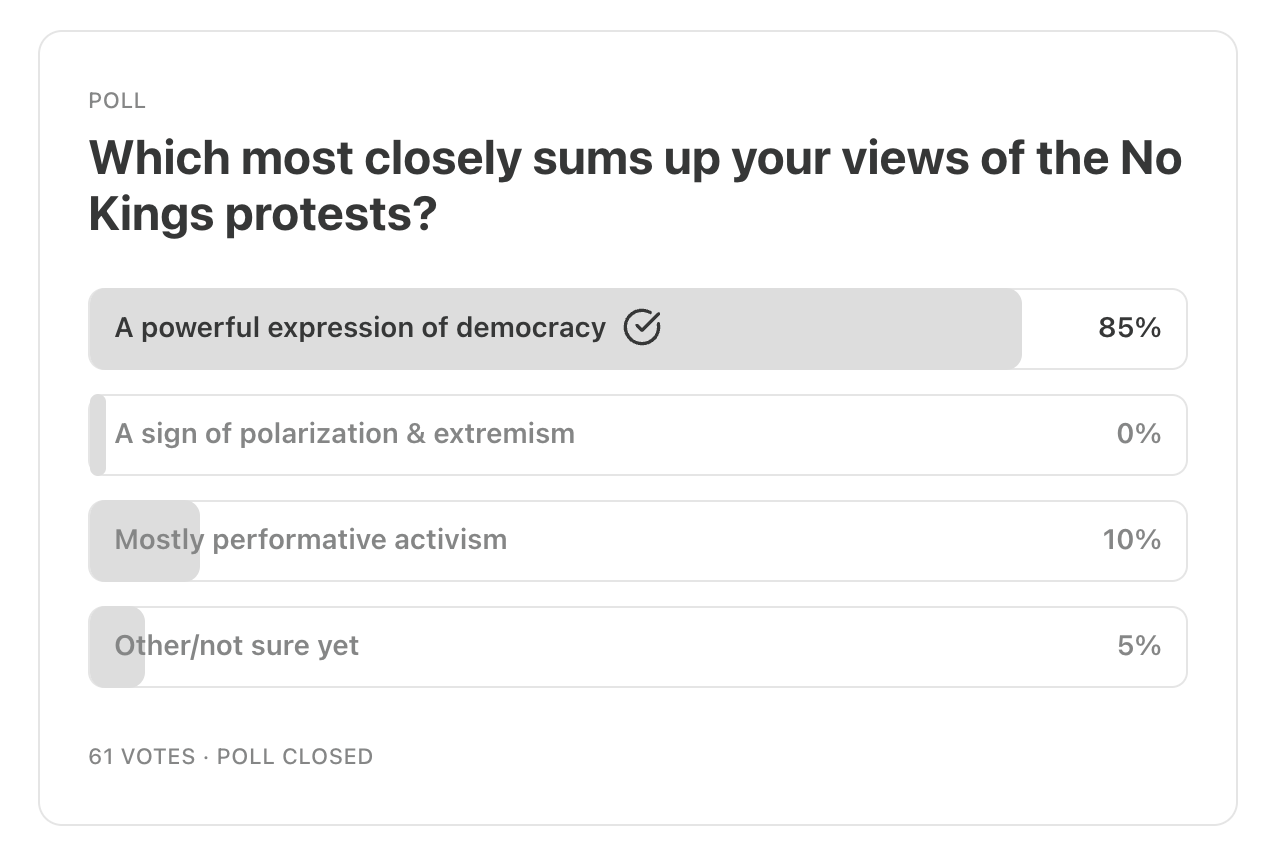Click the '61 VOTES' count text

142,757
